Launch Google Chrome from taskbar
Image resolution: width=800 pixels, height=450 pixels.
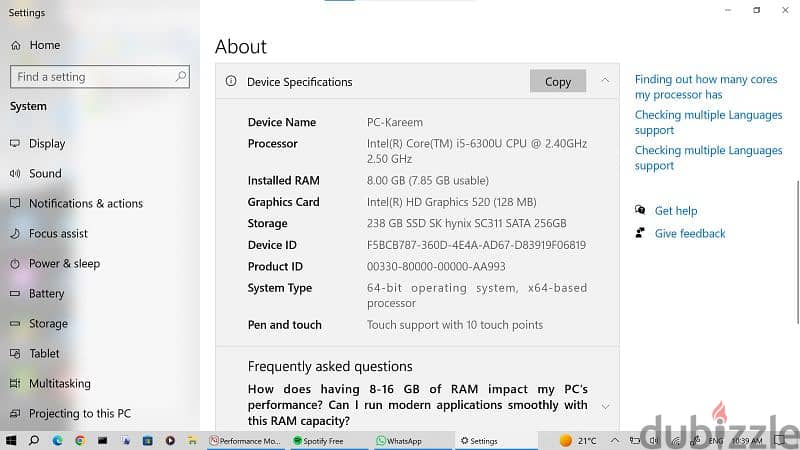[x=80, y=440]
